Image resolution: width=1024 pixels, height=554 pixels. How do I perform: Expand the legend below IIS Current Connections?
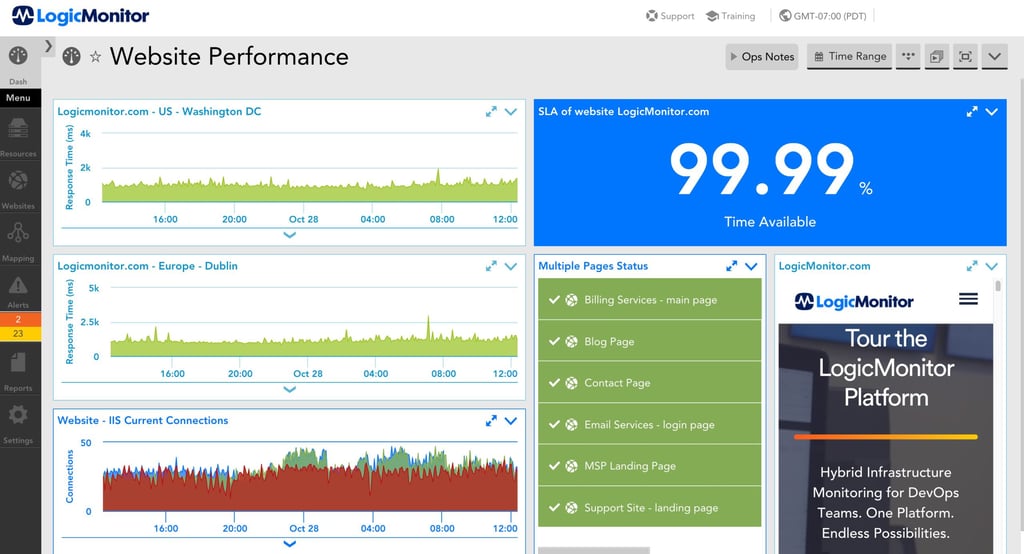click(290, 544)
